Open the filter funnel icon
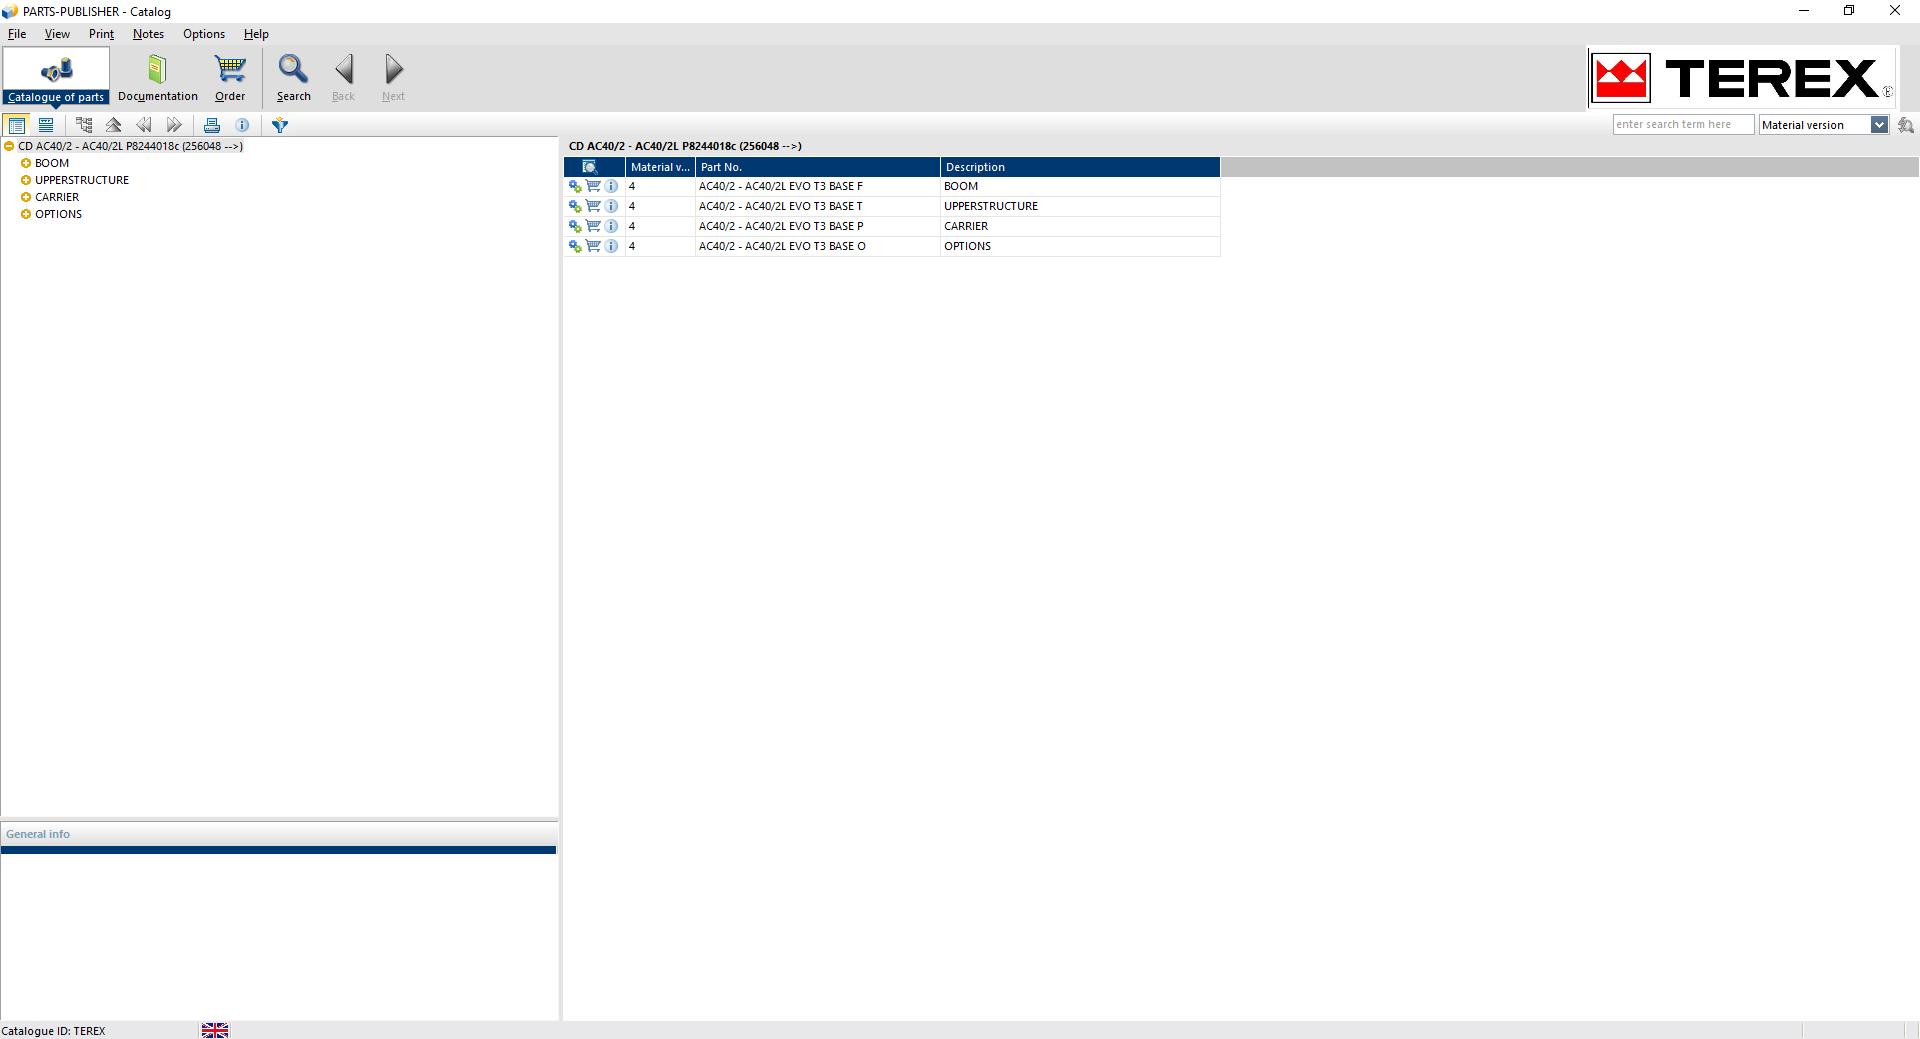 tap(280, 125)
